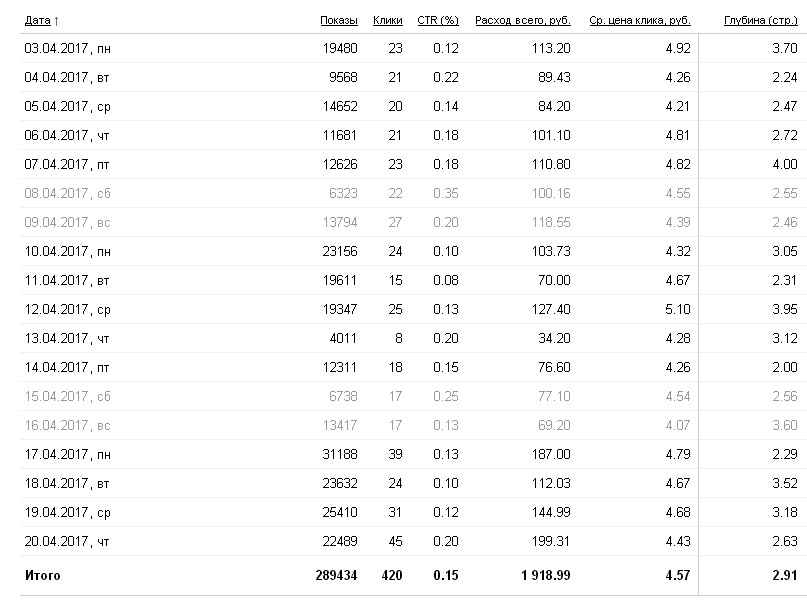Click the average click price 5.10
Viewport: 807px width, 605px height.
click(677, 309)
